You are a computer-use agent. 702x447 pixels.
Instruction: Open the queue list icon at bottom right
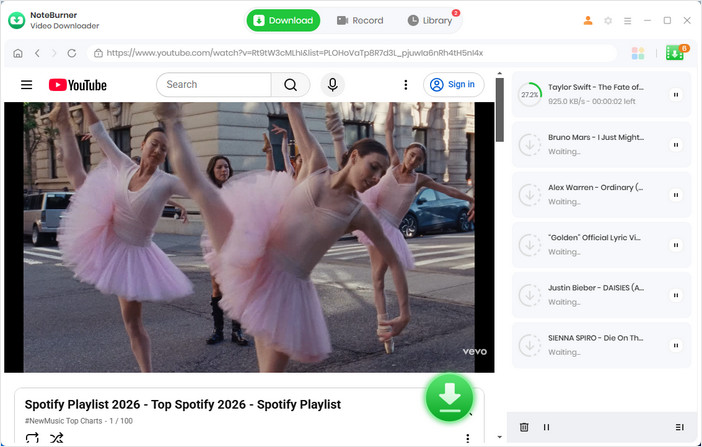tap(680, 427)
